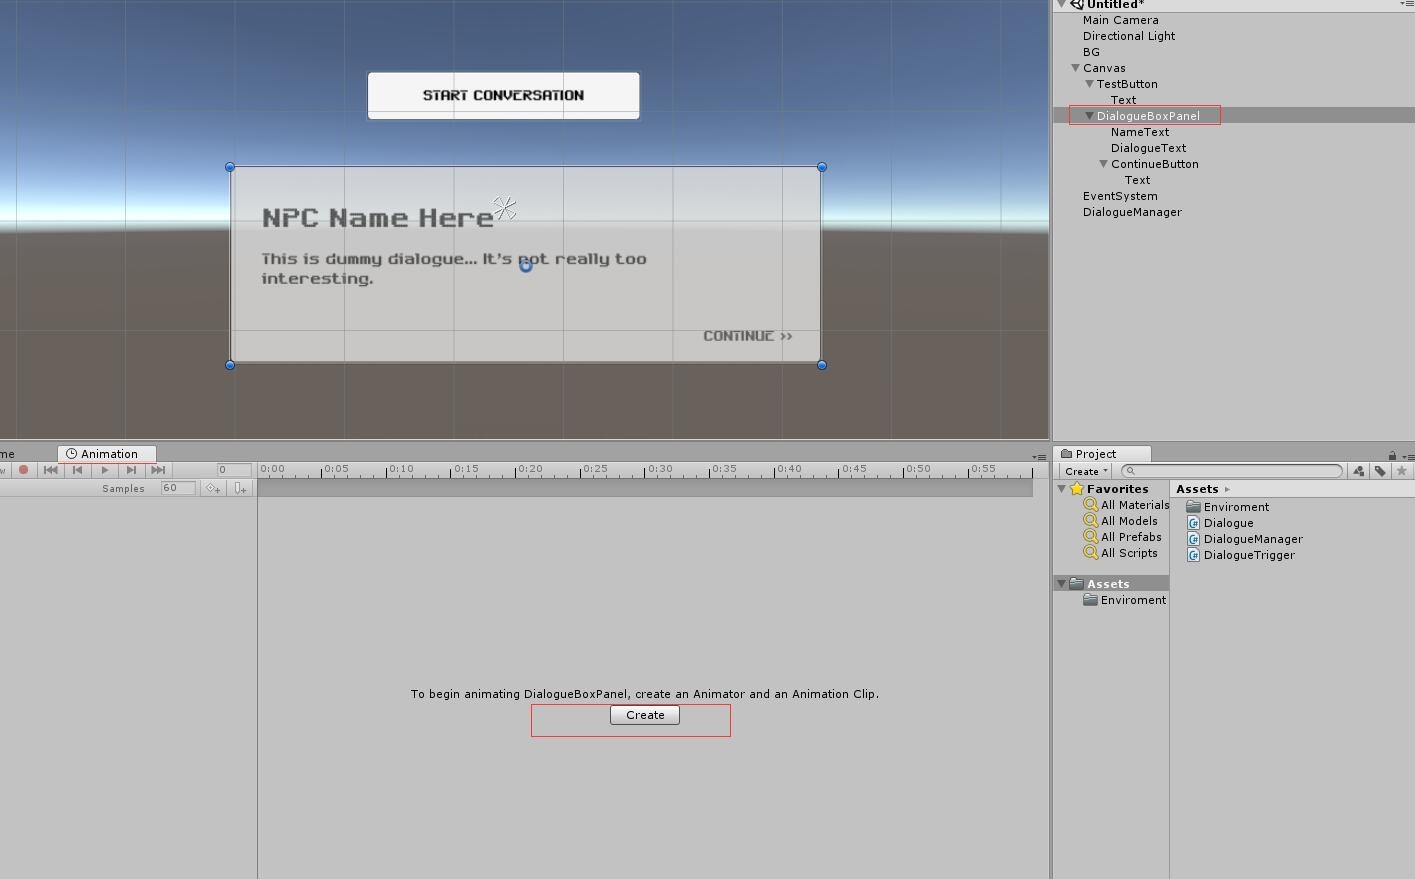Step to previous keyframe in Animation

tap(77, 470)
